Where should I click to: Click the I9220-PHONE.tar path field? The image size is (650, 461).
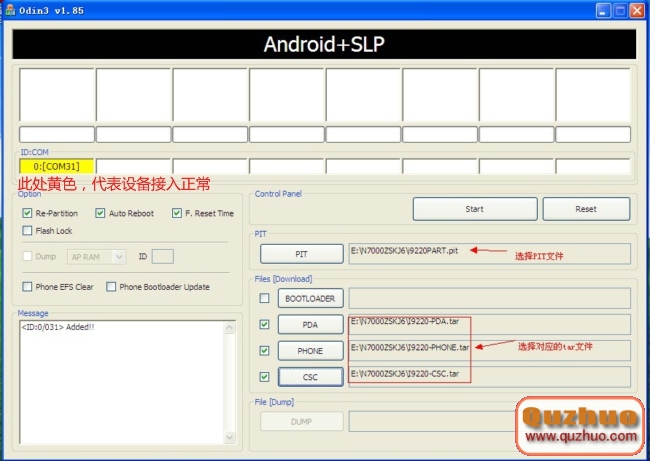point(490,351)
